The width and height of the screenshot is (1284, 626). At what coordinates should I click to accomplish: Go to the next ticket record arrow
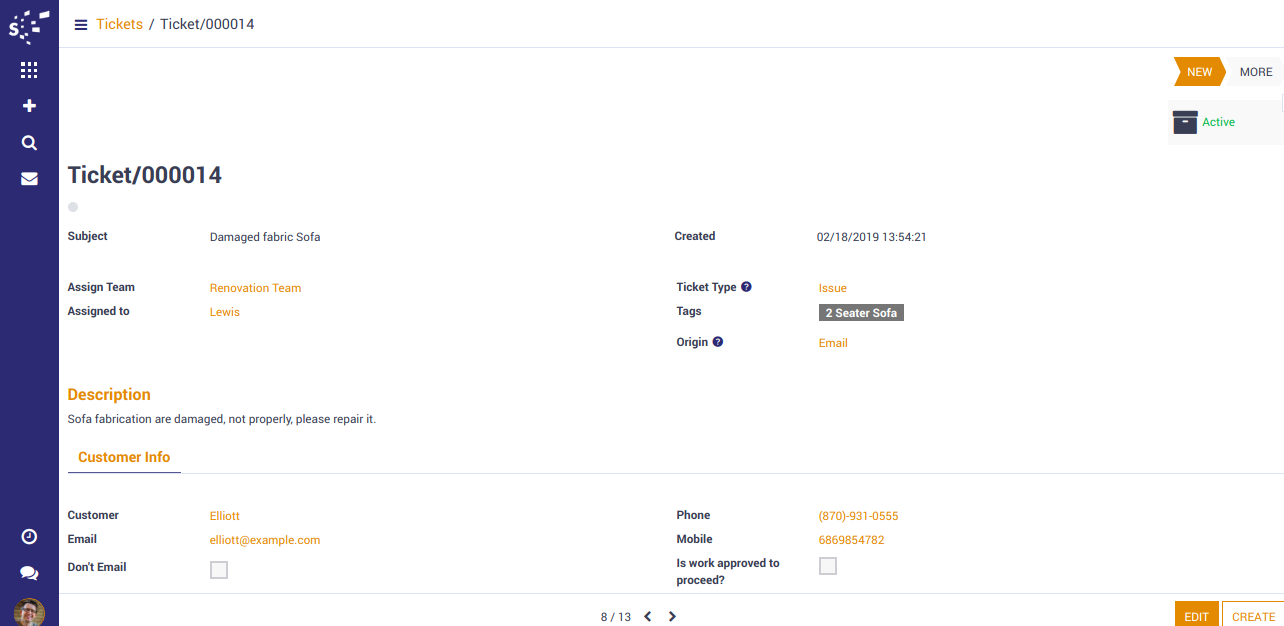coord(672,617)
